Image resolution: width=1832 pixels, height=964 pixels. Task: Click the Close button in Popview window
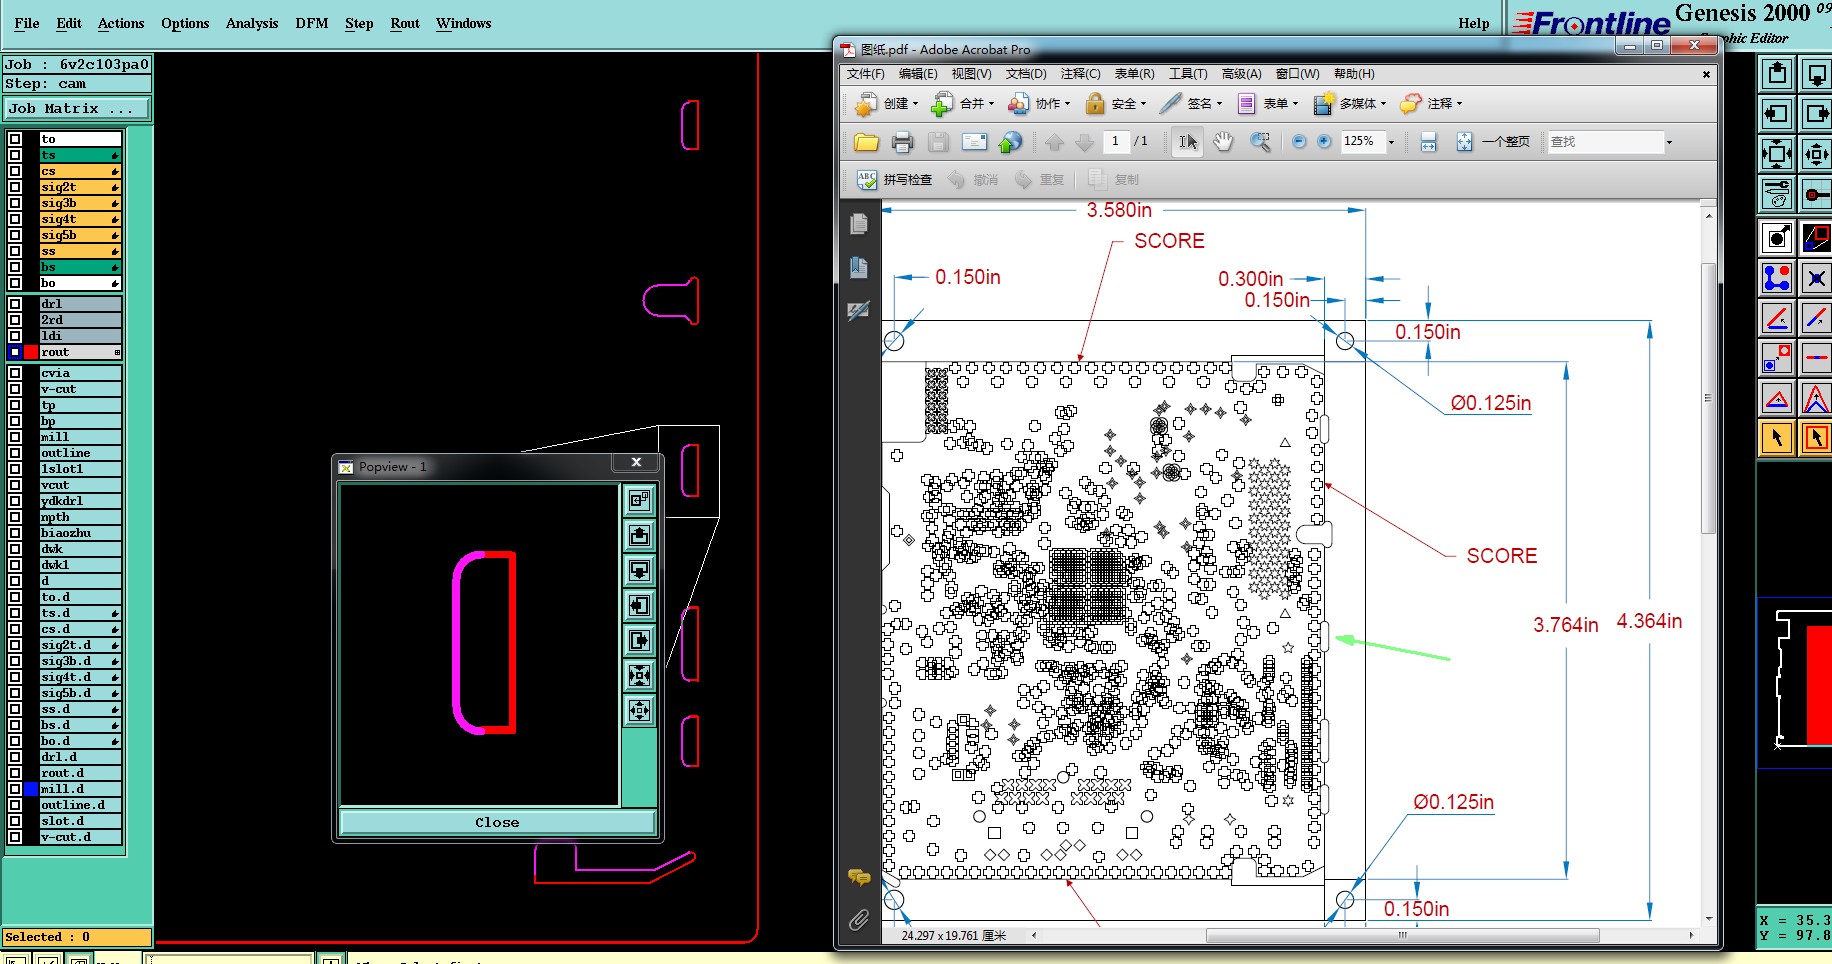pos(497,822)
